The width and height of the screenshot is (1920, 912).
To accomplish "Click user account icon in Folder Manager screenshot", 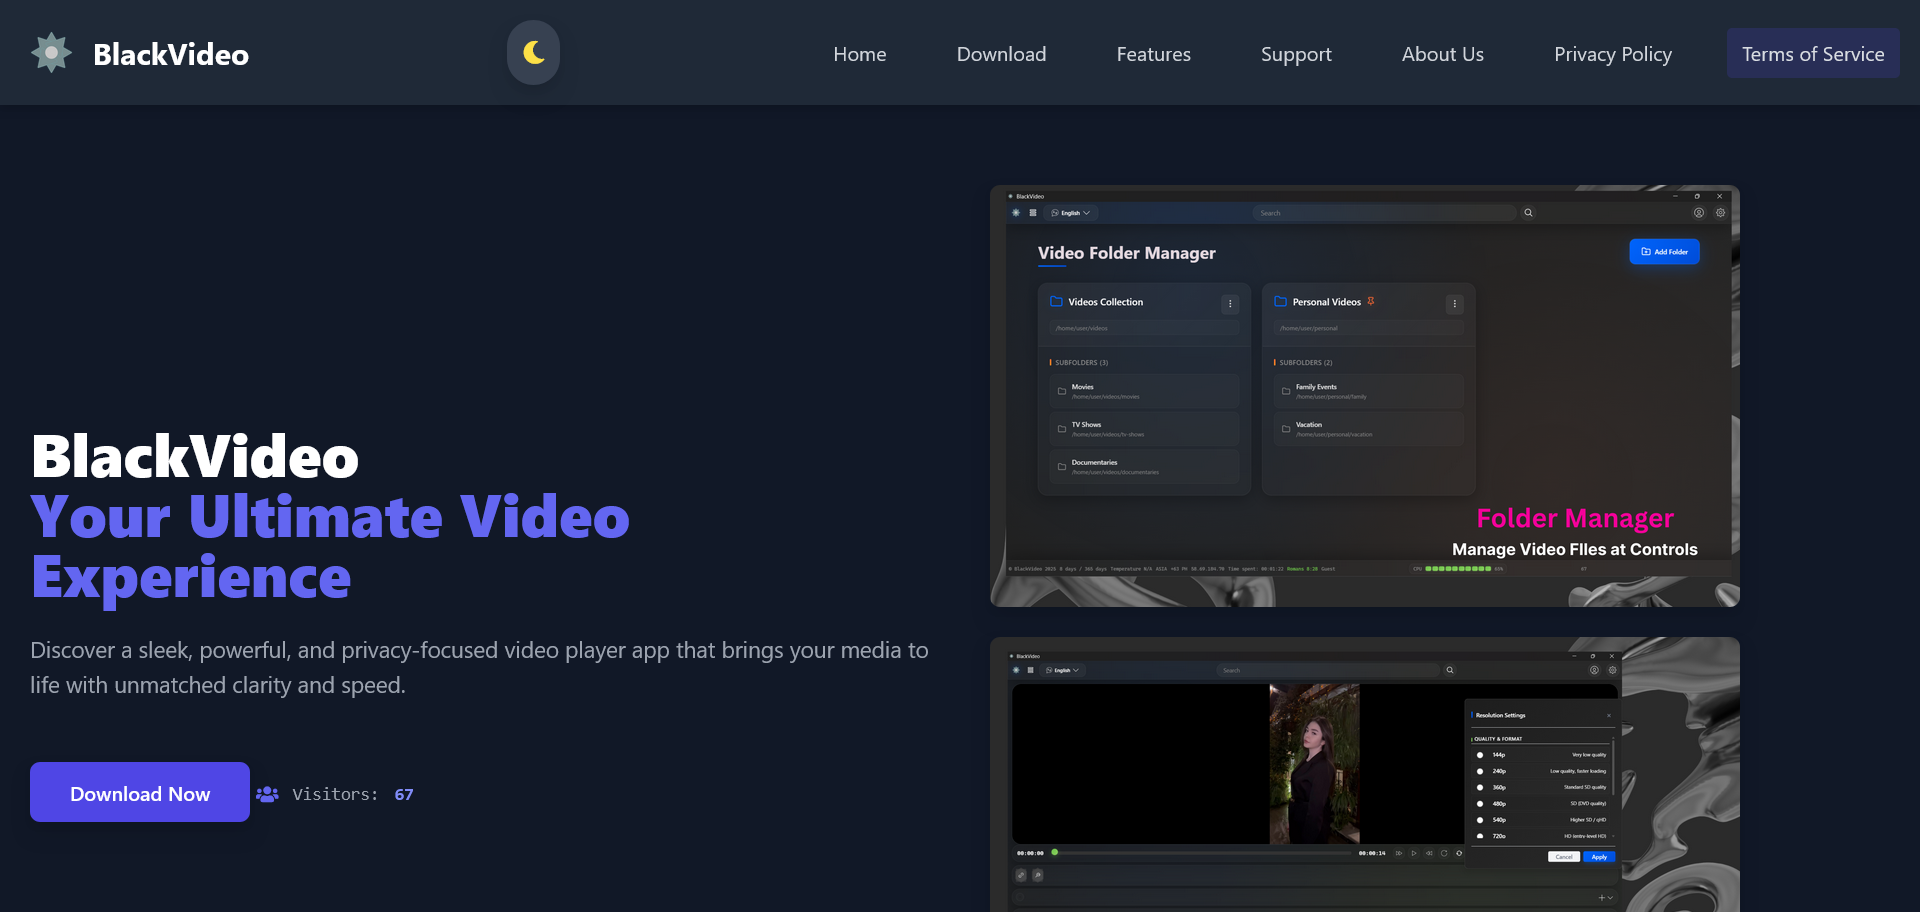I will click(1698, 212).
